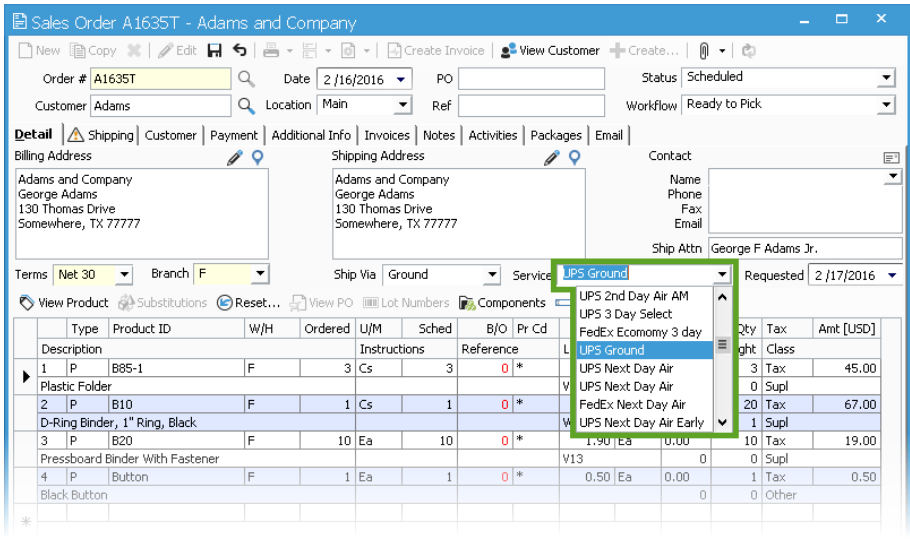Select UPS 3 Day Select service
The height and width of the screenshot is (544, 910).
click(x=645, y=314)
